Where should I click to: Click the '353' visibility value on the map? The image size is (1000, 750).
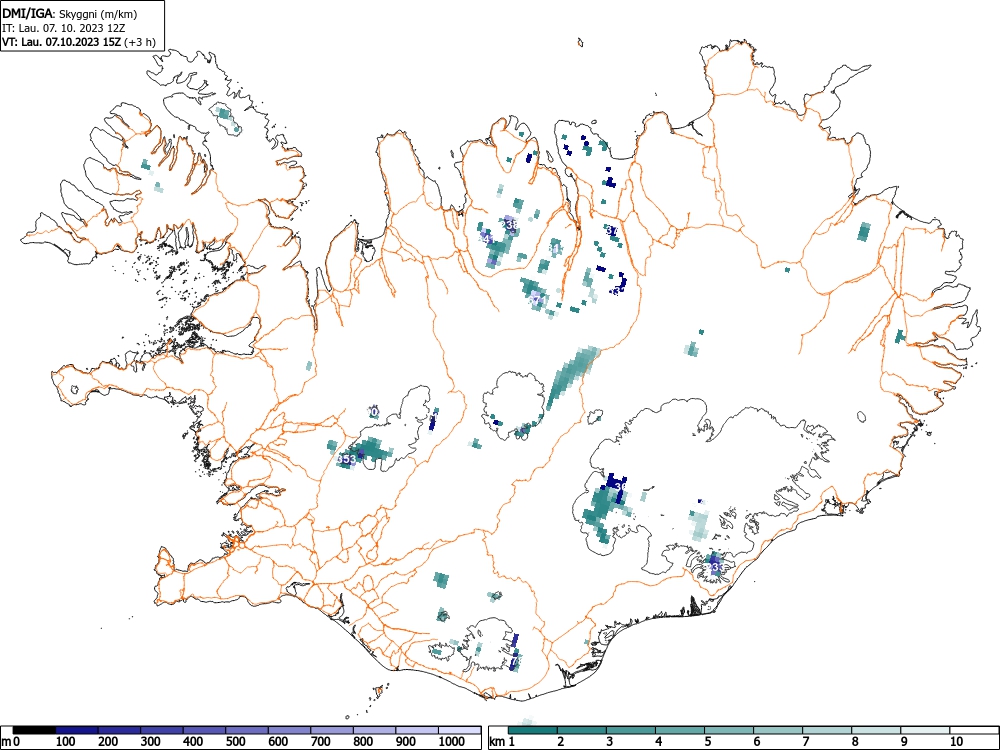[346, 460]
